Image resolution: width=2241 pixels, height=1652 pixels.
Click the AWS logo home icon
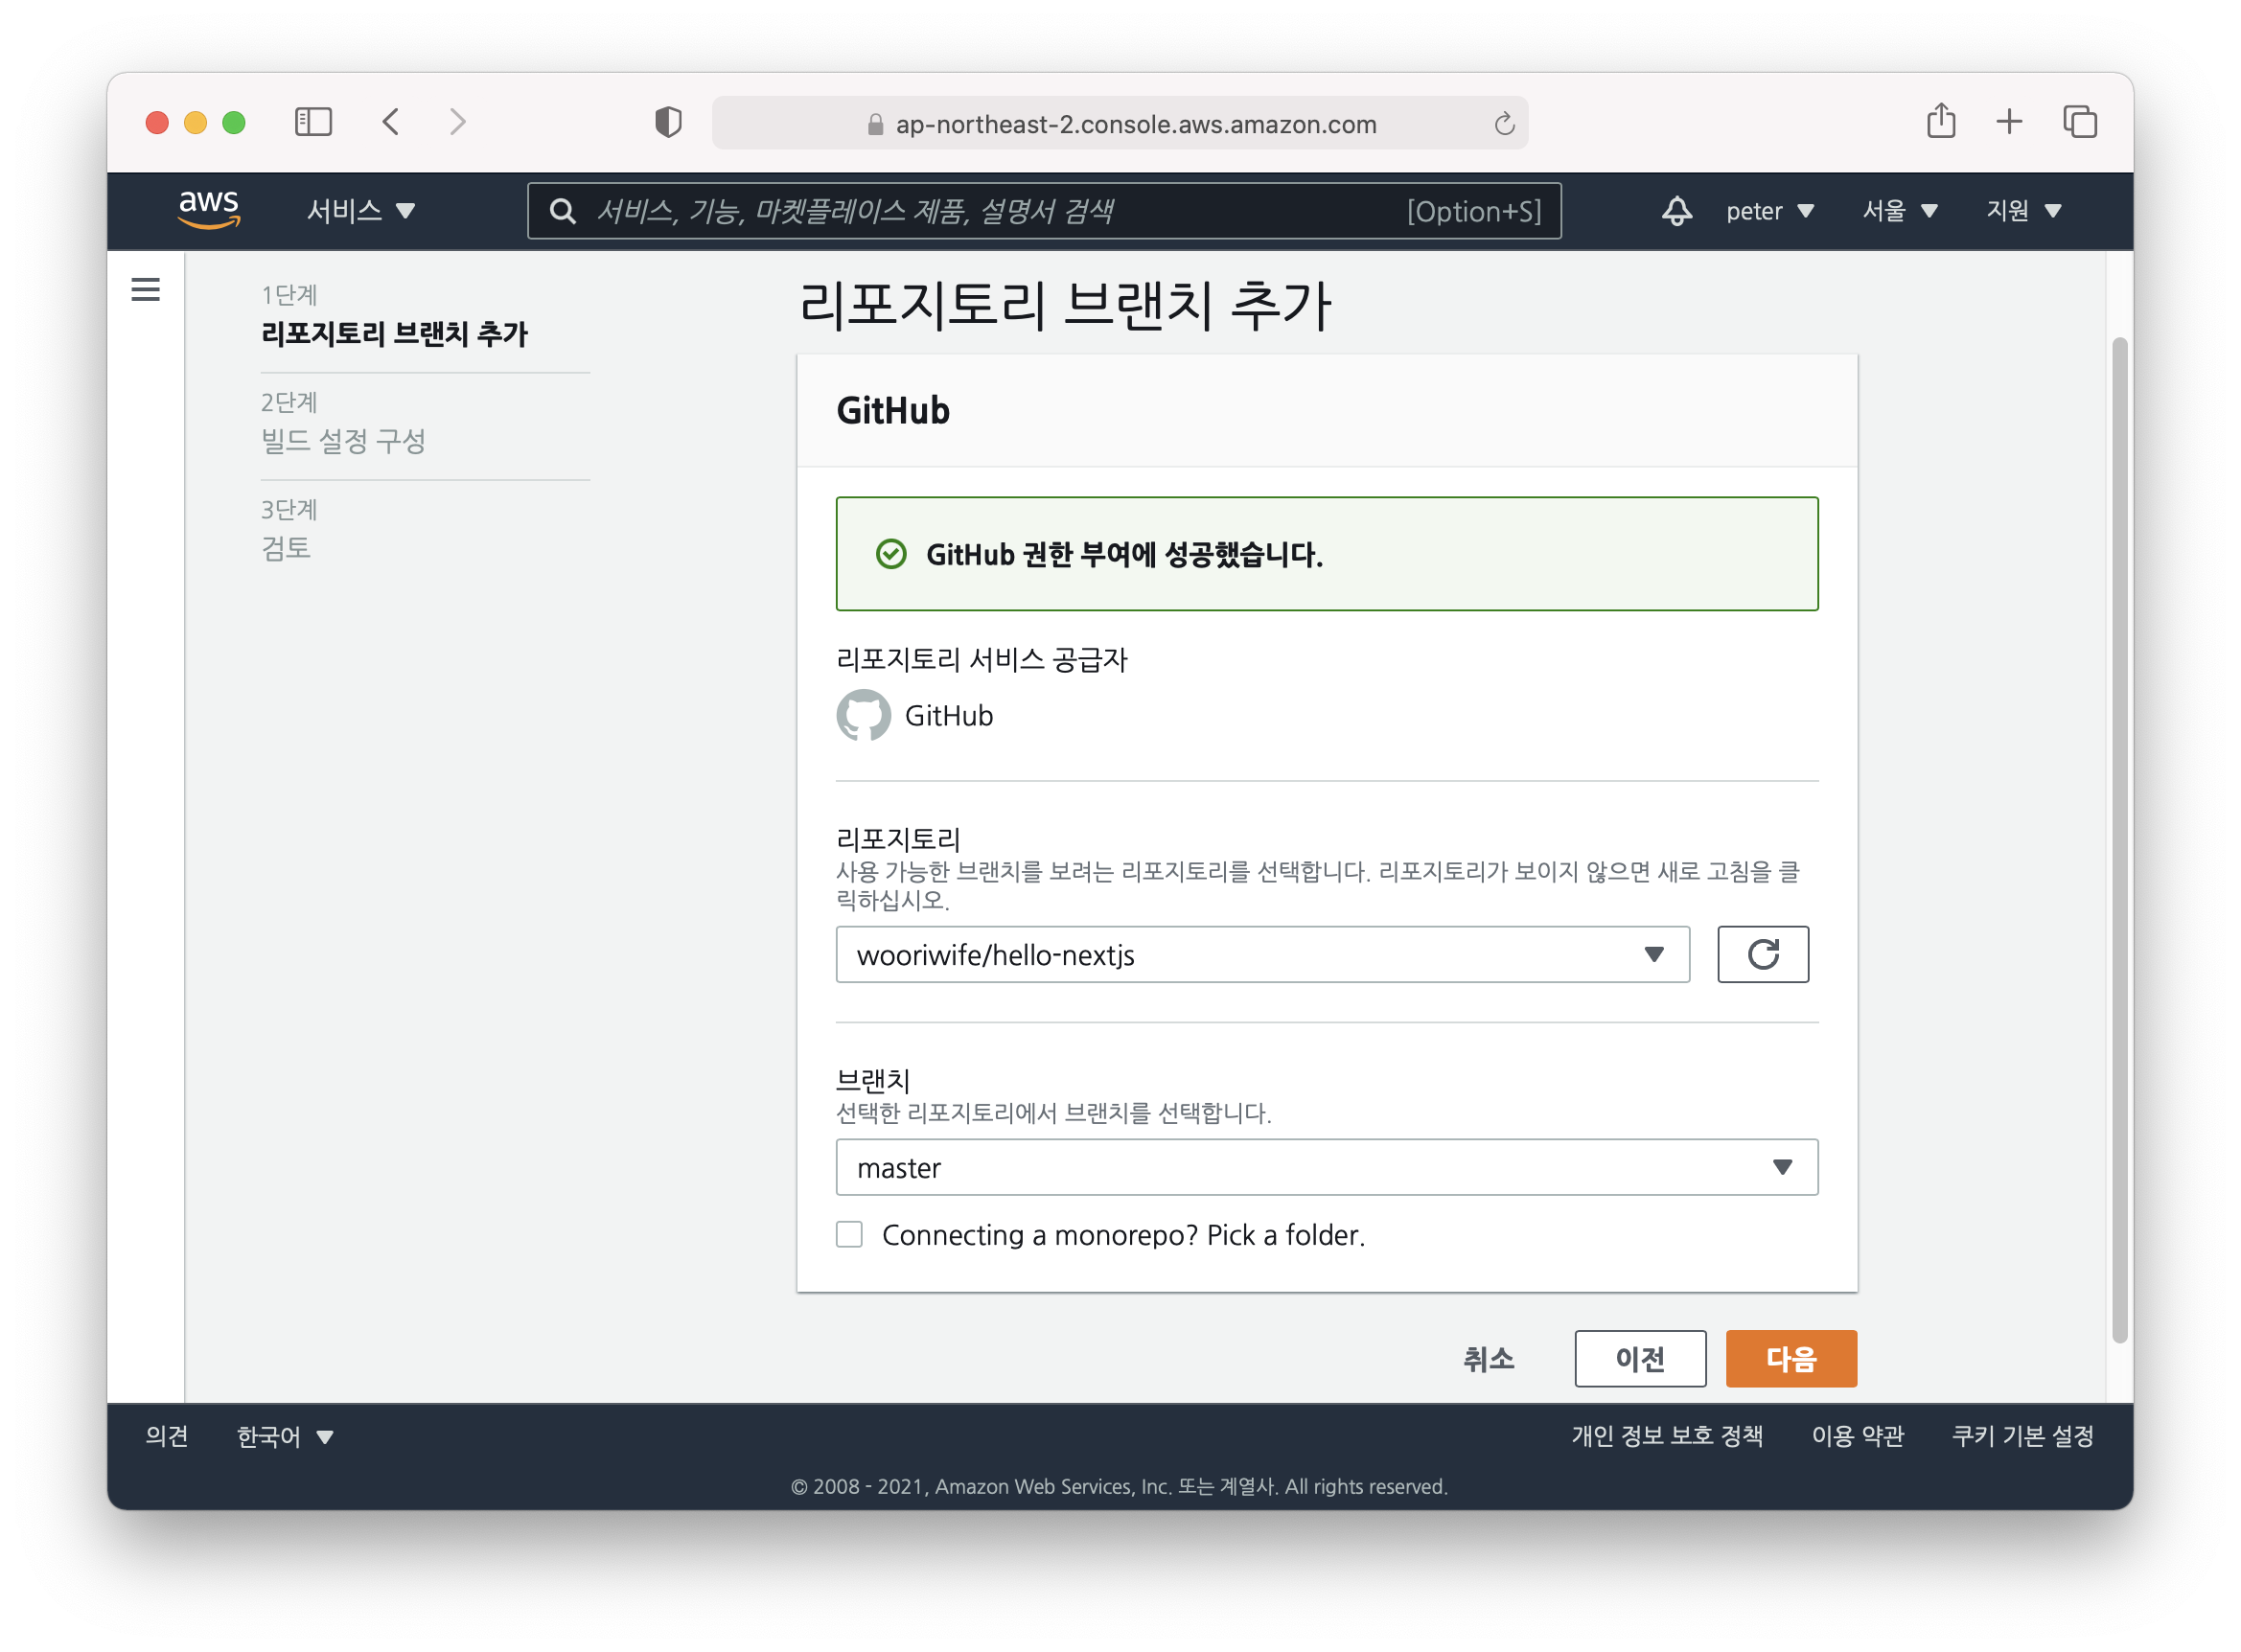coord(209,209)
